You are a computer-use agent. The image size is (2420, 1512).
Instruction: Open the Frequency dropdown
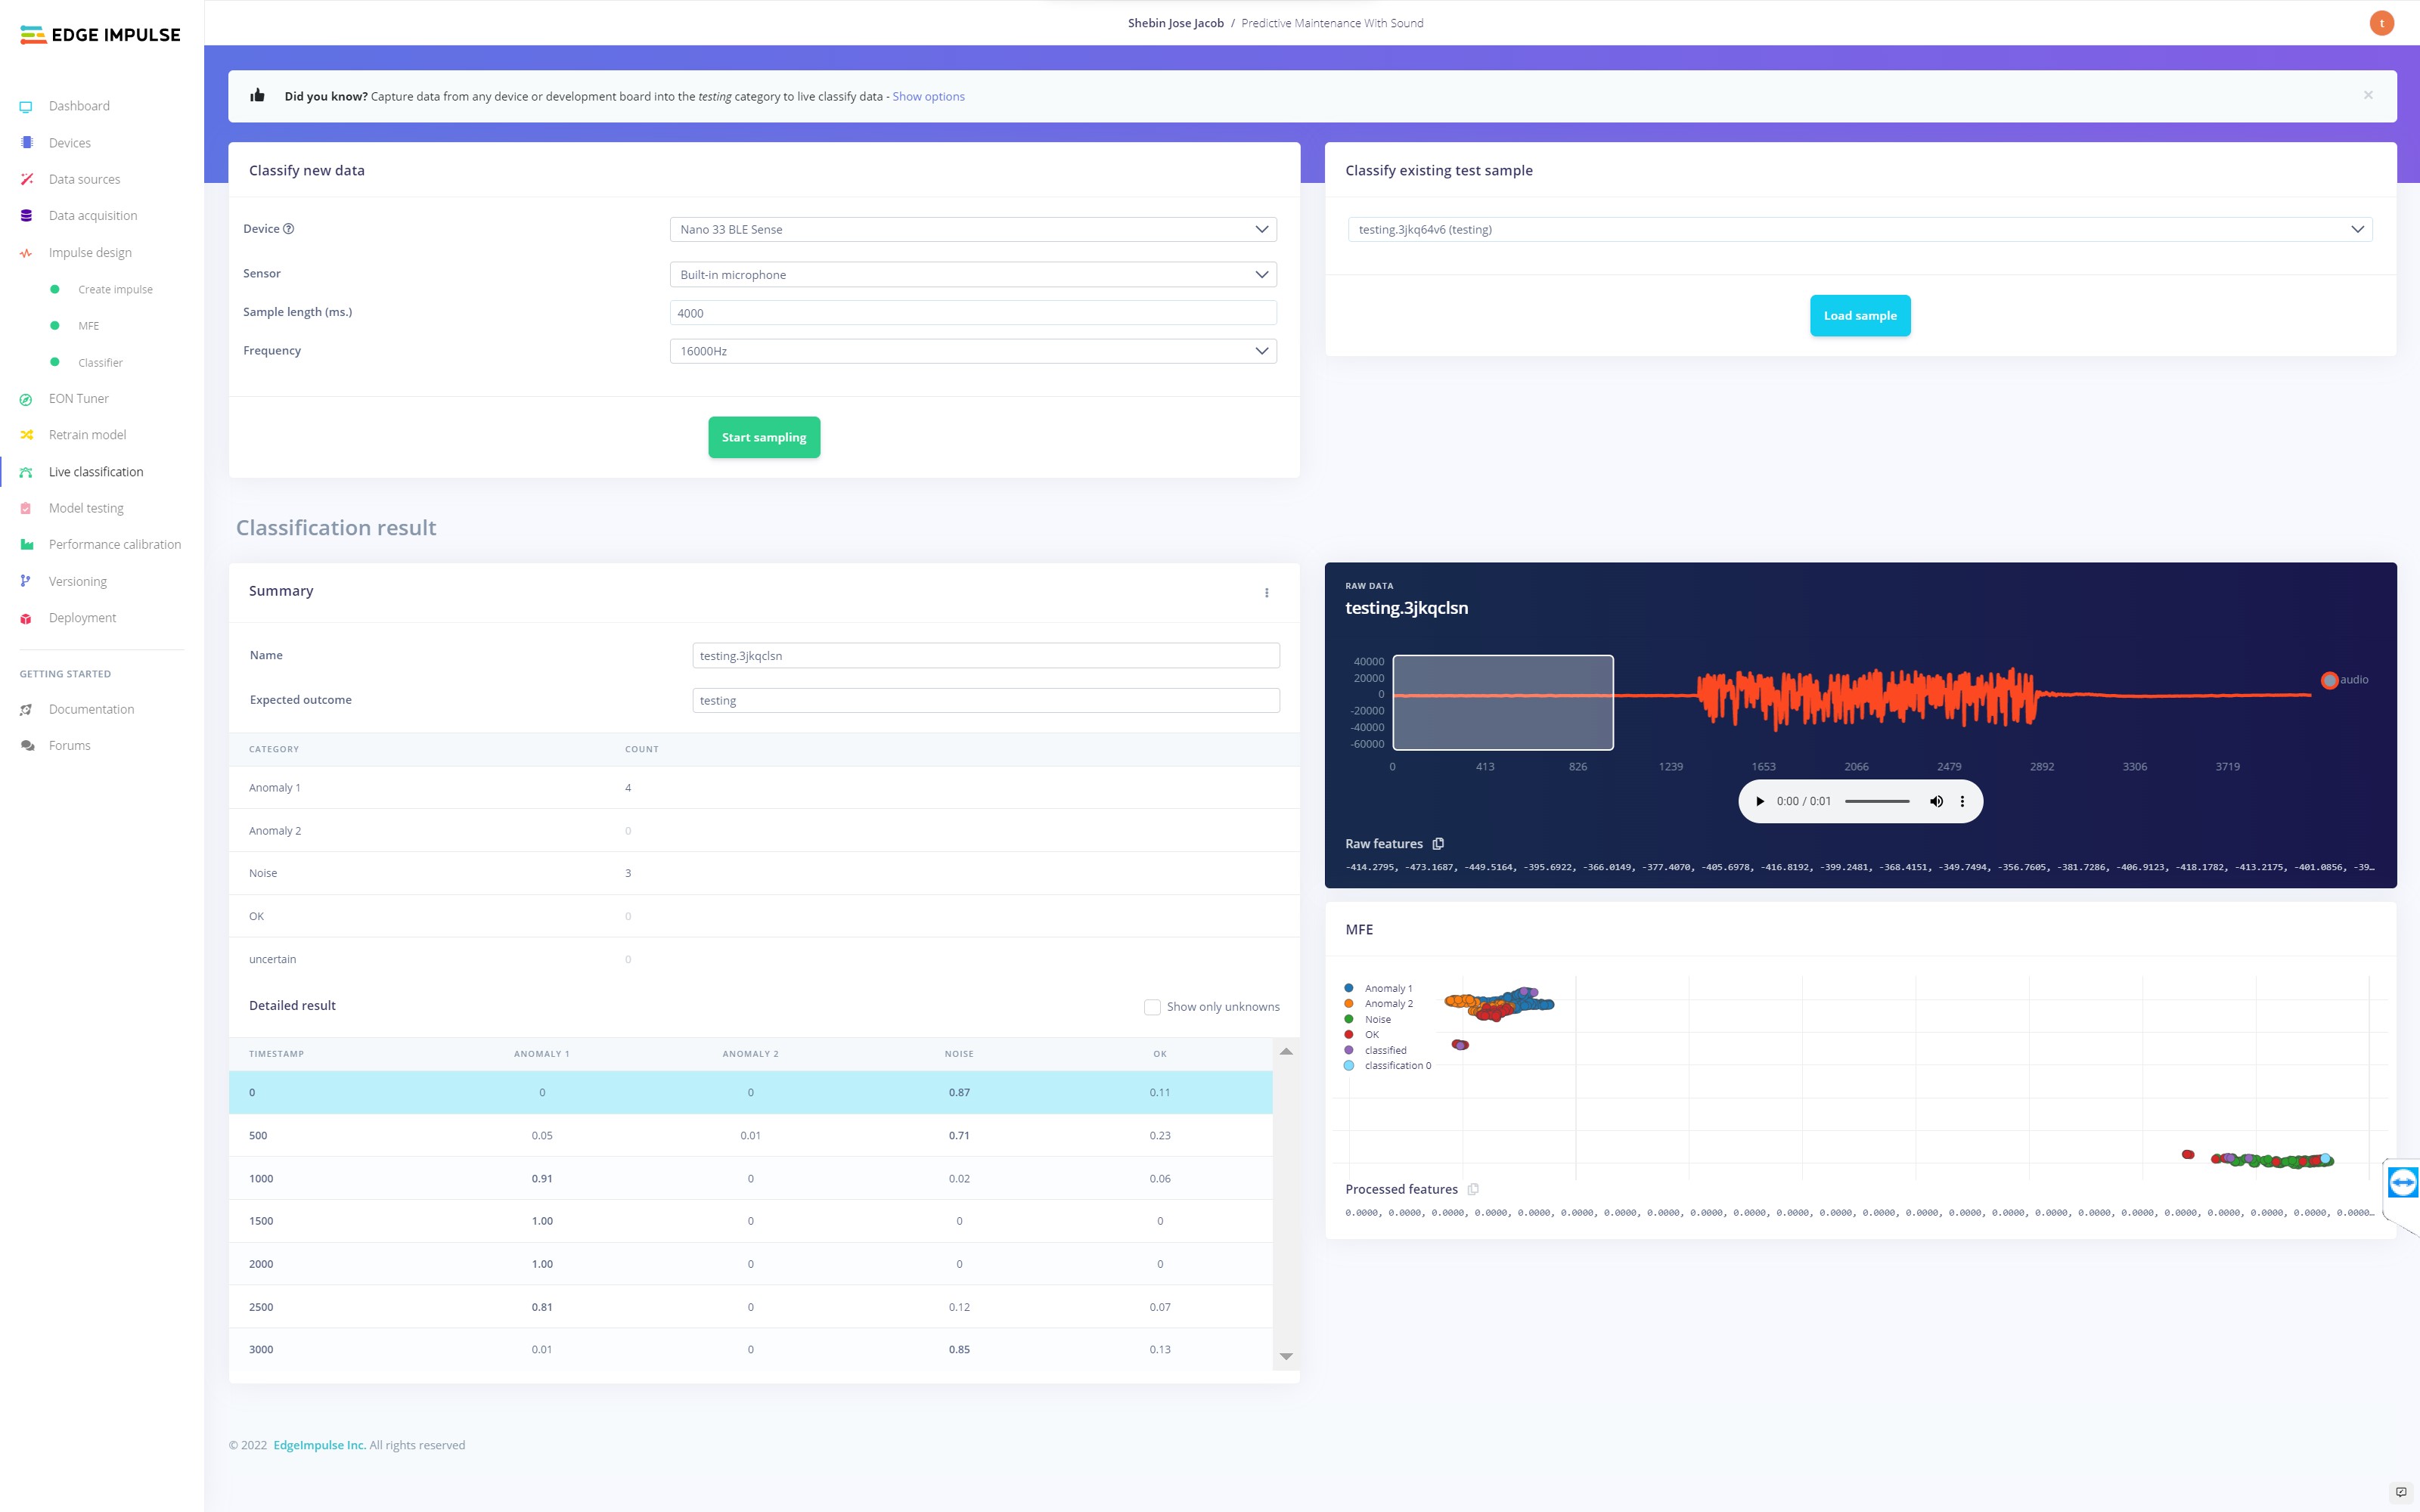[972, 351]
